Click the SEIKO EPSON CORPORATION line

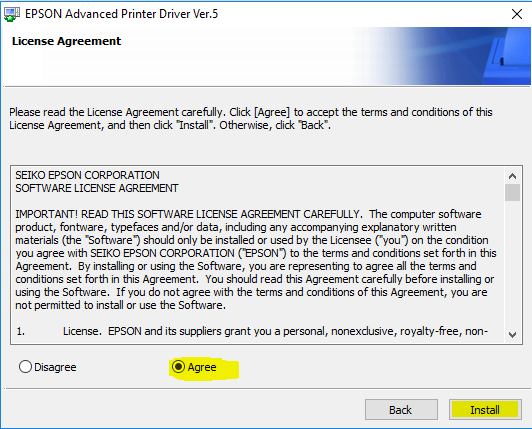pyautogui.click(x=87, y=175)
